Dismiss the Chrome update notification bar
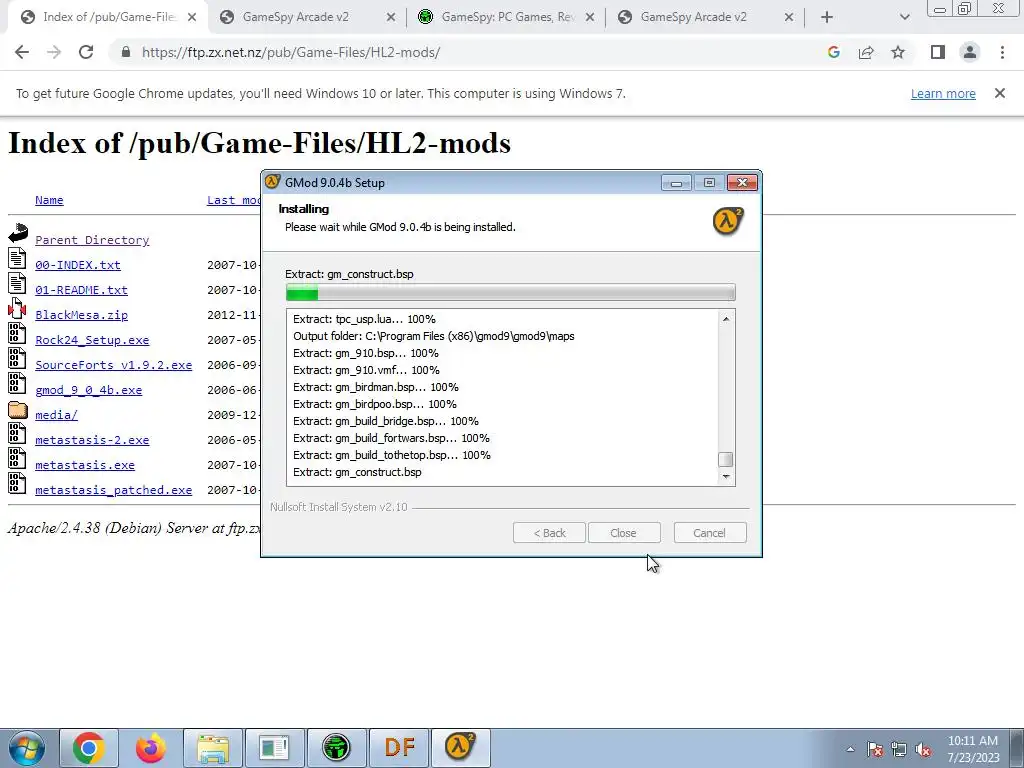Image resolution: width=1024 pixels, height=768 pixels. point(1000,93)
